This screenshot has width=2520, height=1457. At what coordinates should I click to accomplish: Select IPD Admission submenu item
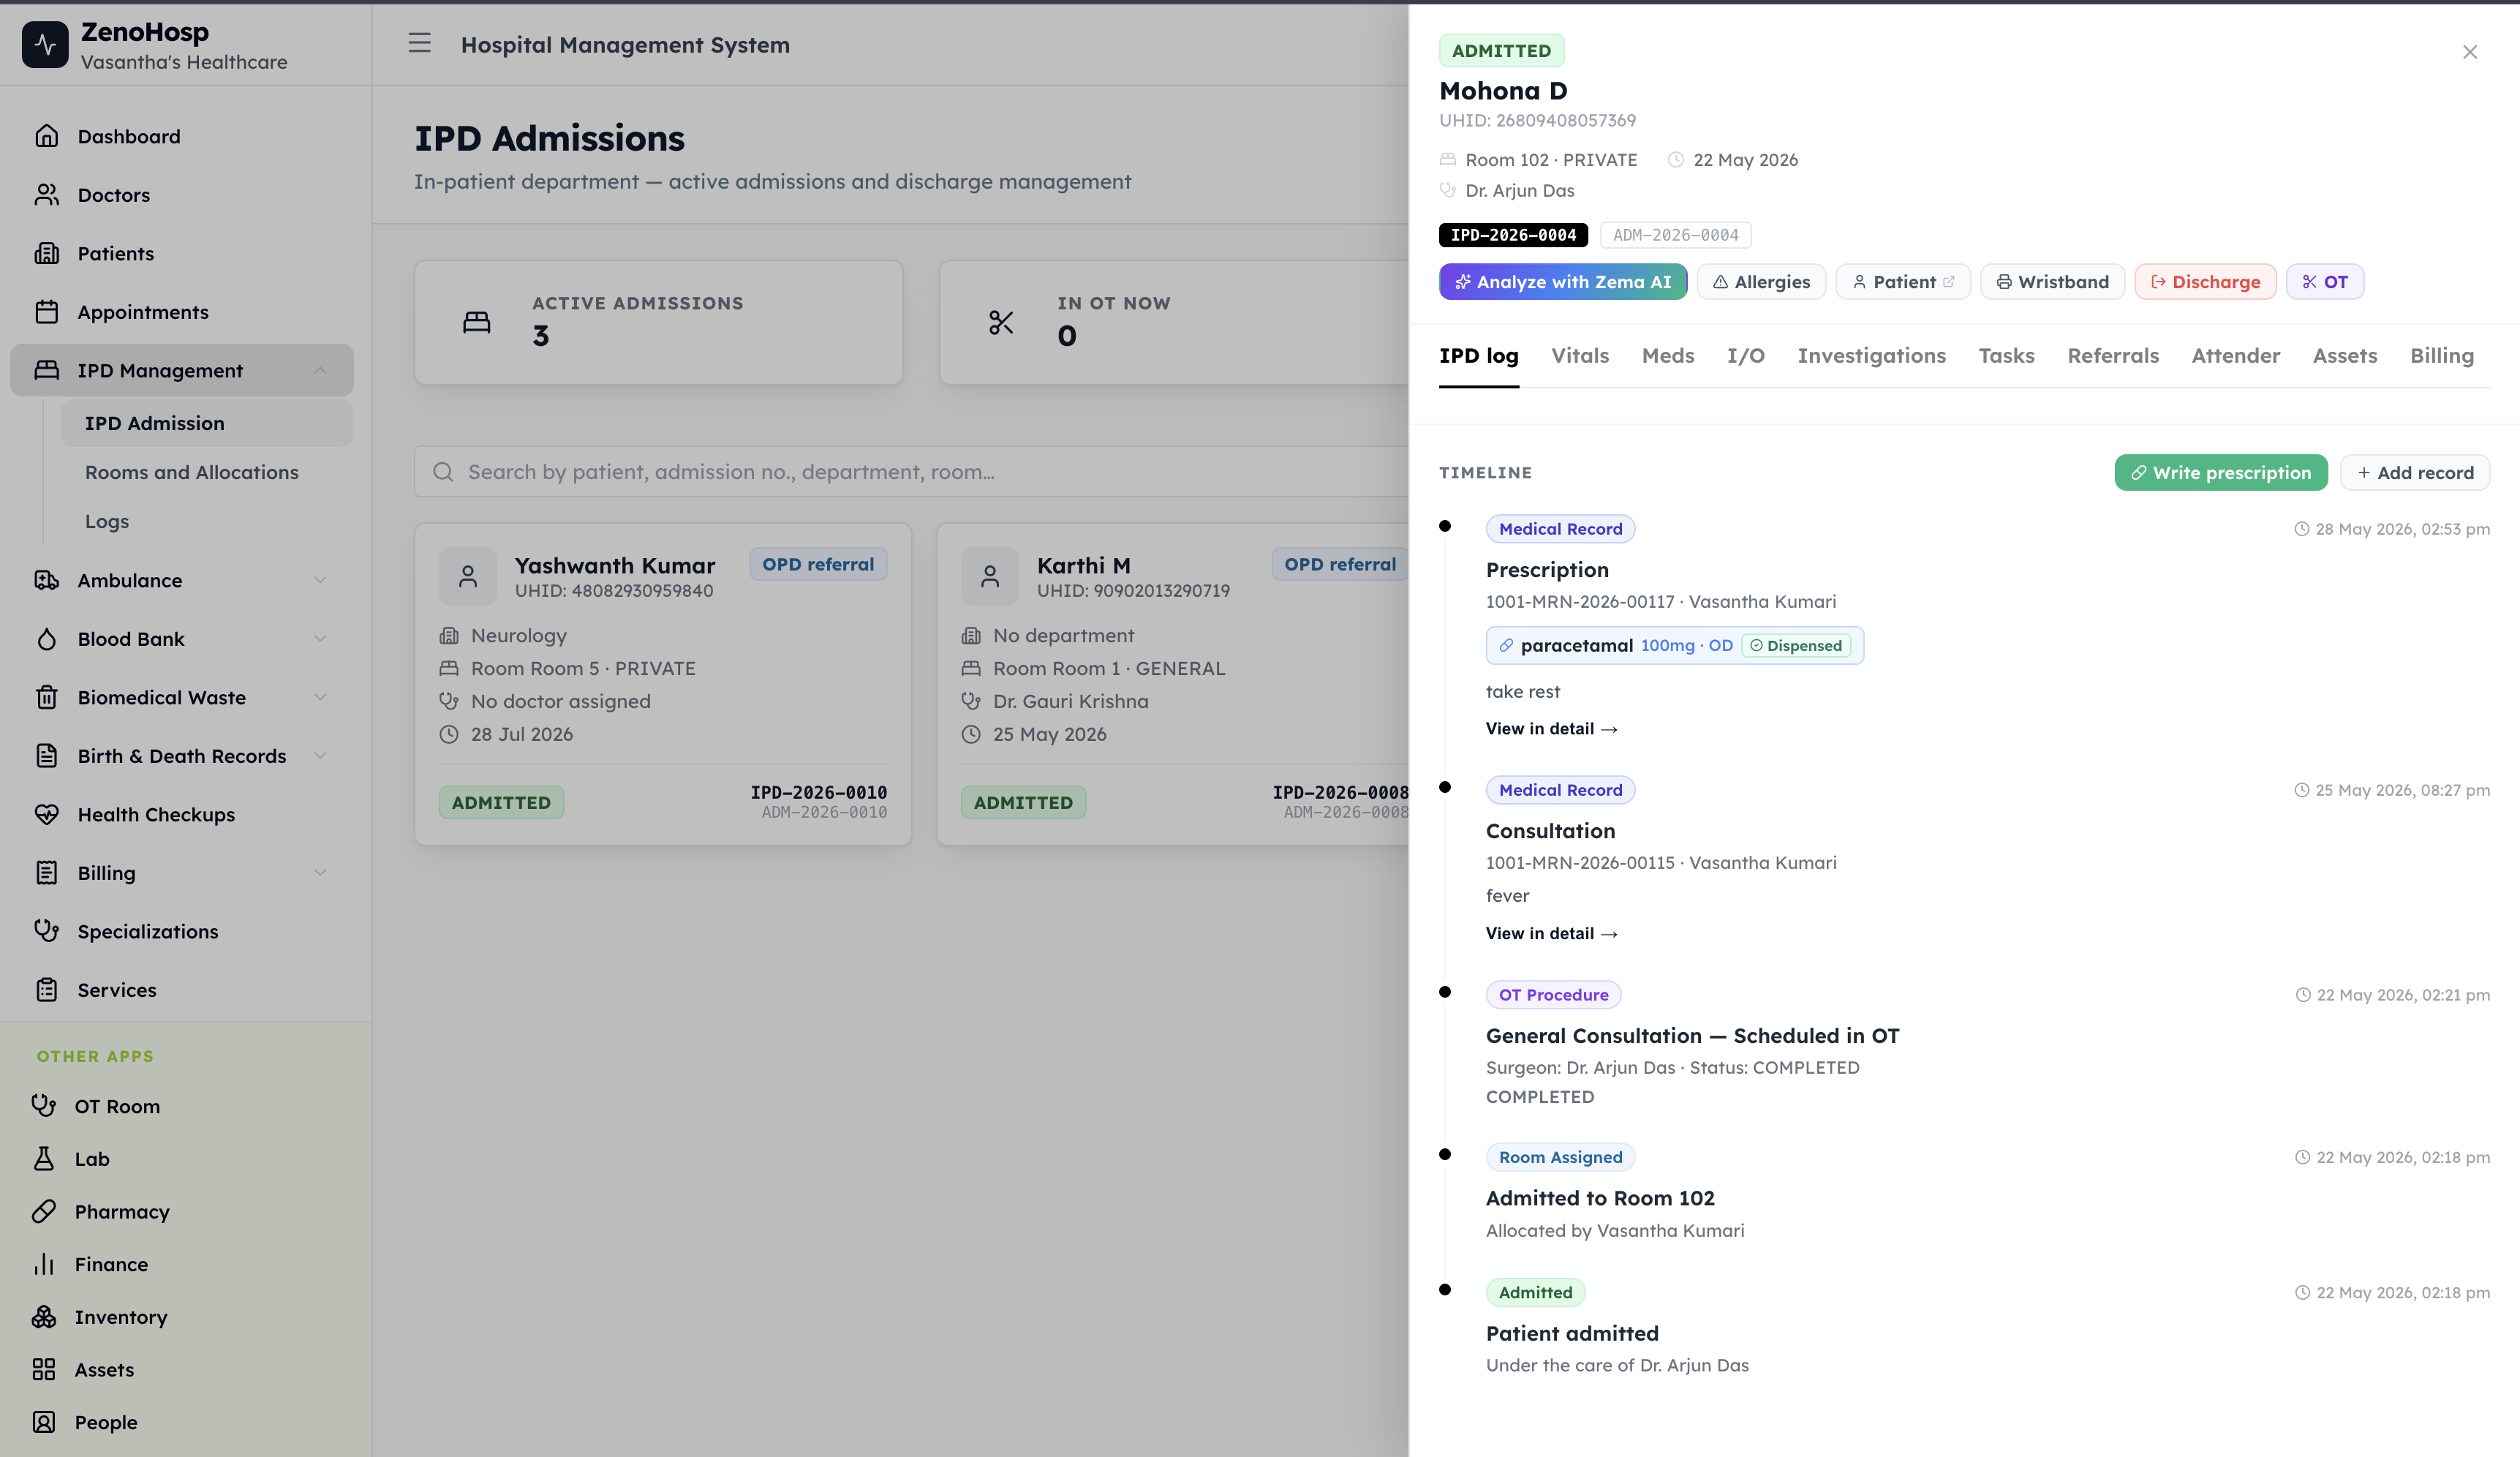click(x=207, y=423)
